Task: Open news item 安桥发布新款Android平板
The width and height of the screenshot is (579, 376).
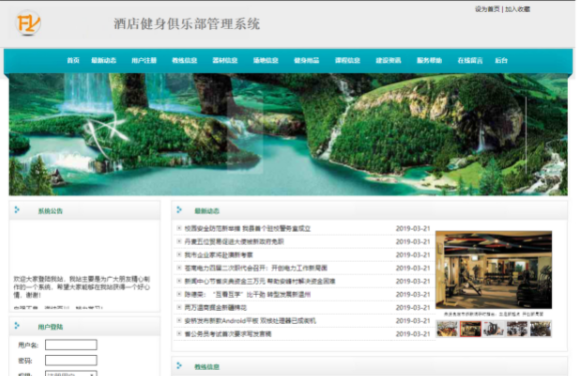Action: (250, 321)
